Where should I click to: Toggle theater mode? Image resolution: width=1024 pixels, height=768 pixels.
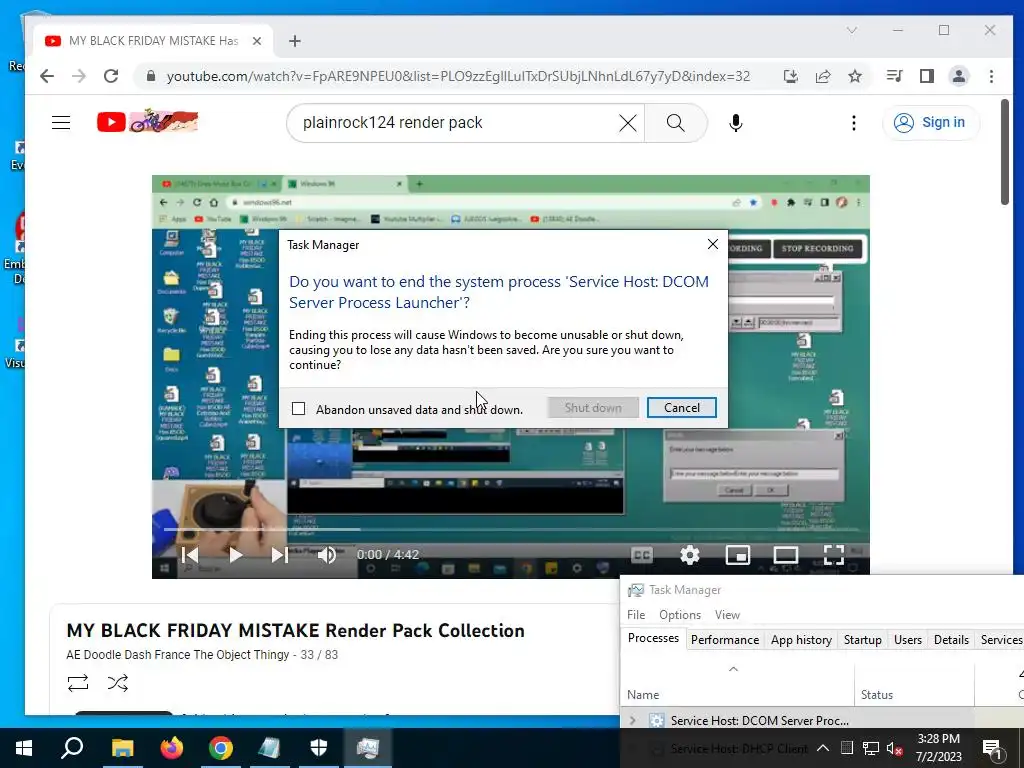coord(786,555)
